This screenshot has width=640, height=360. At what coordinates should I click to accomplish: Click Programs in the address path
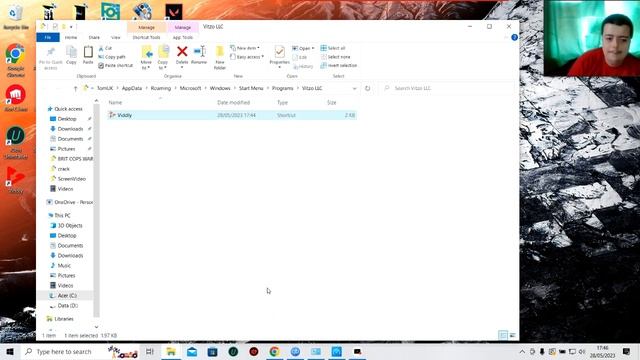point(282,88)
